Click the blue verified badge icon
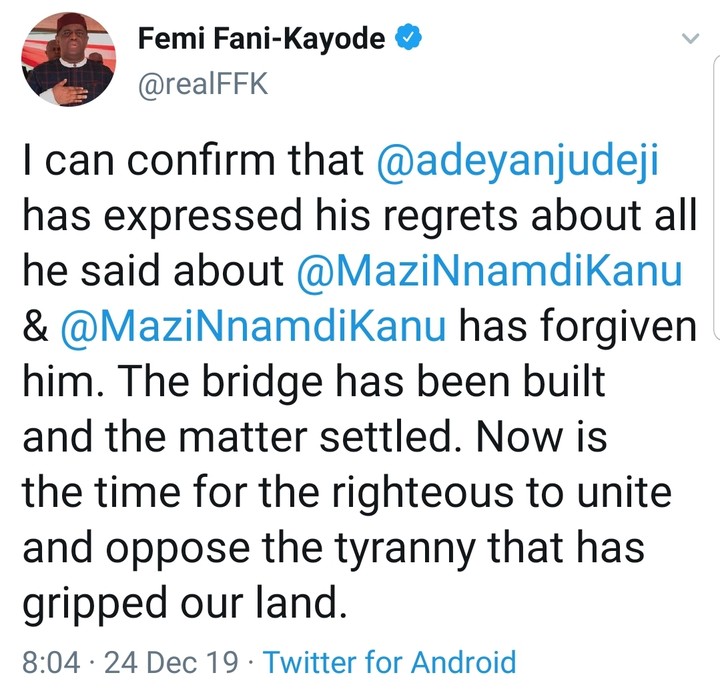The height and width of the screenshot is (689, 720). click(408, 40)
